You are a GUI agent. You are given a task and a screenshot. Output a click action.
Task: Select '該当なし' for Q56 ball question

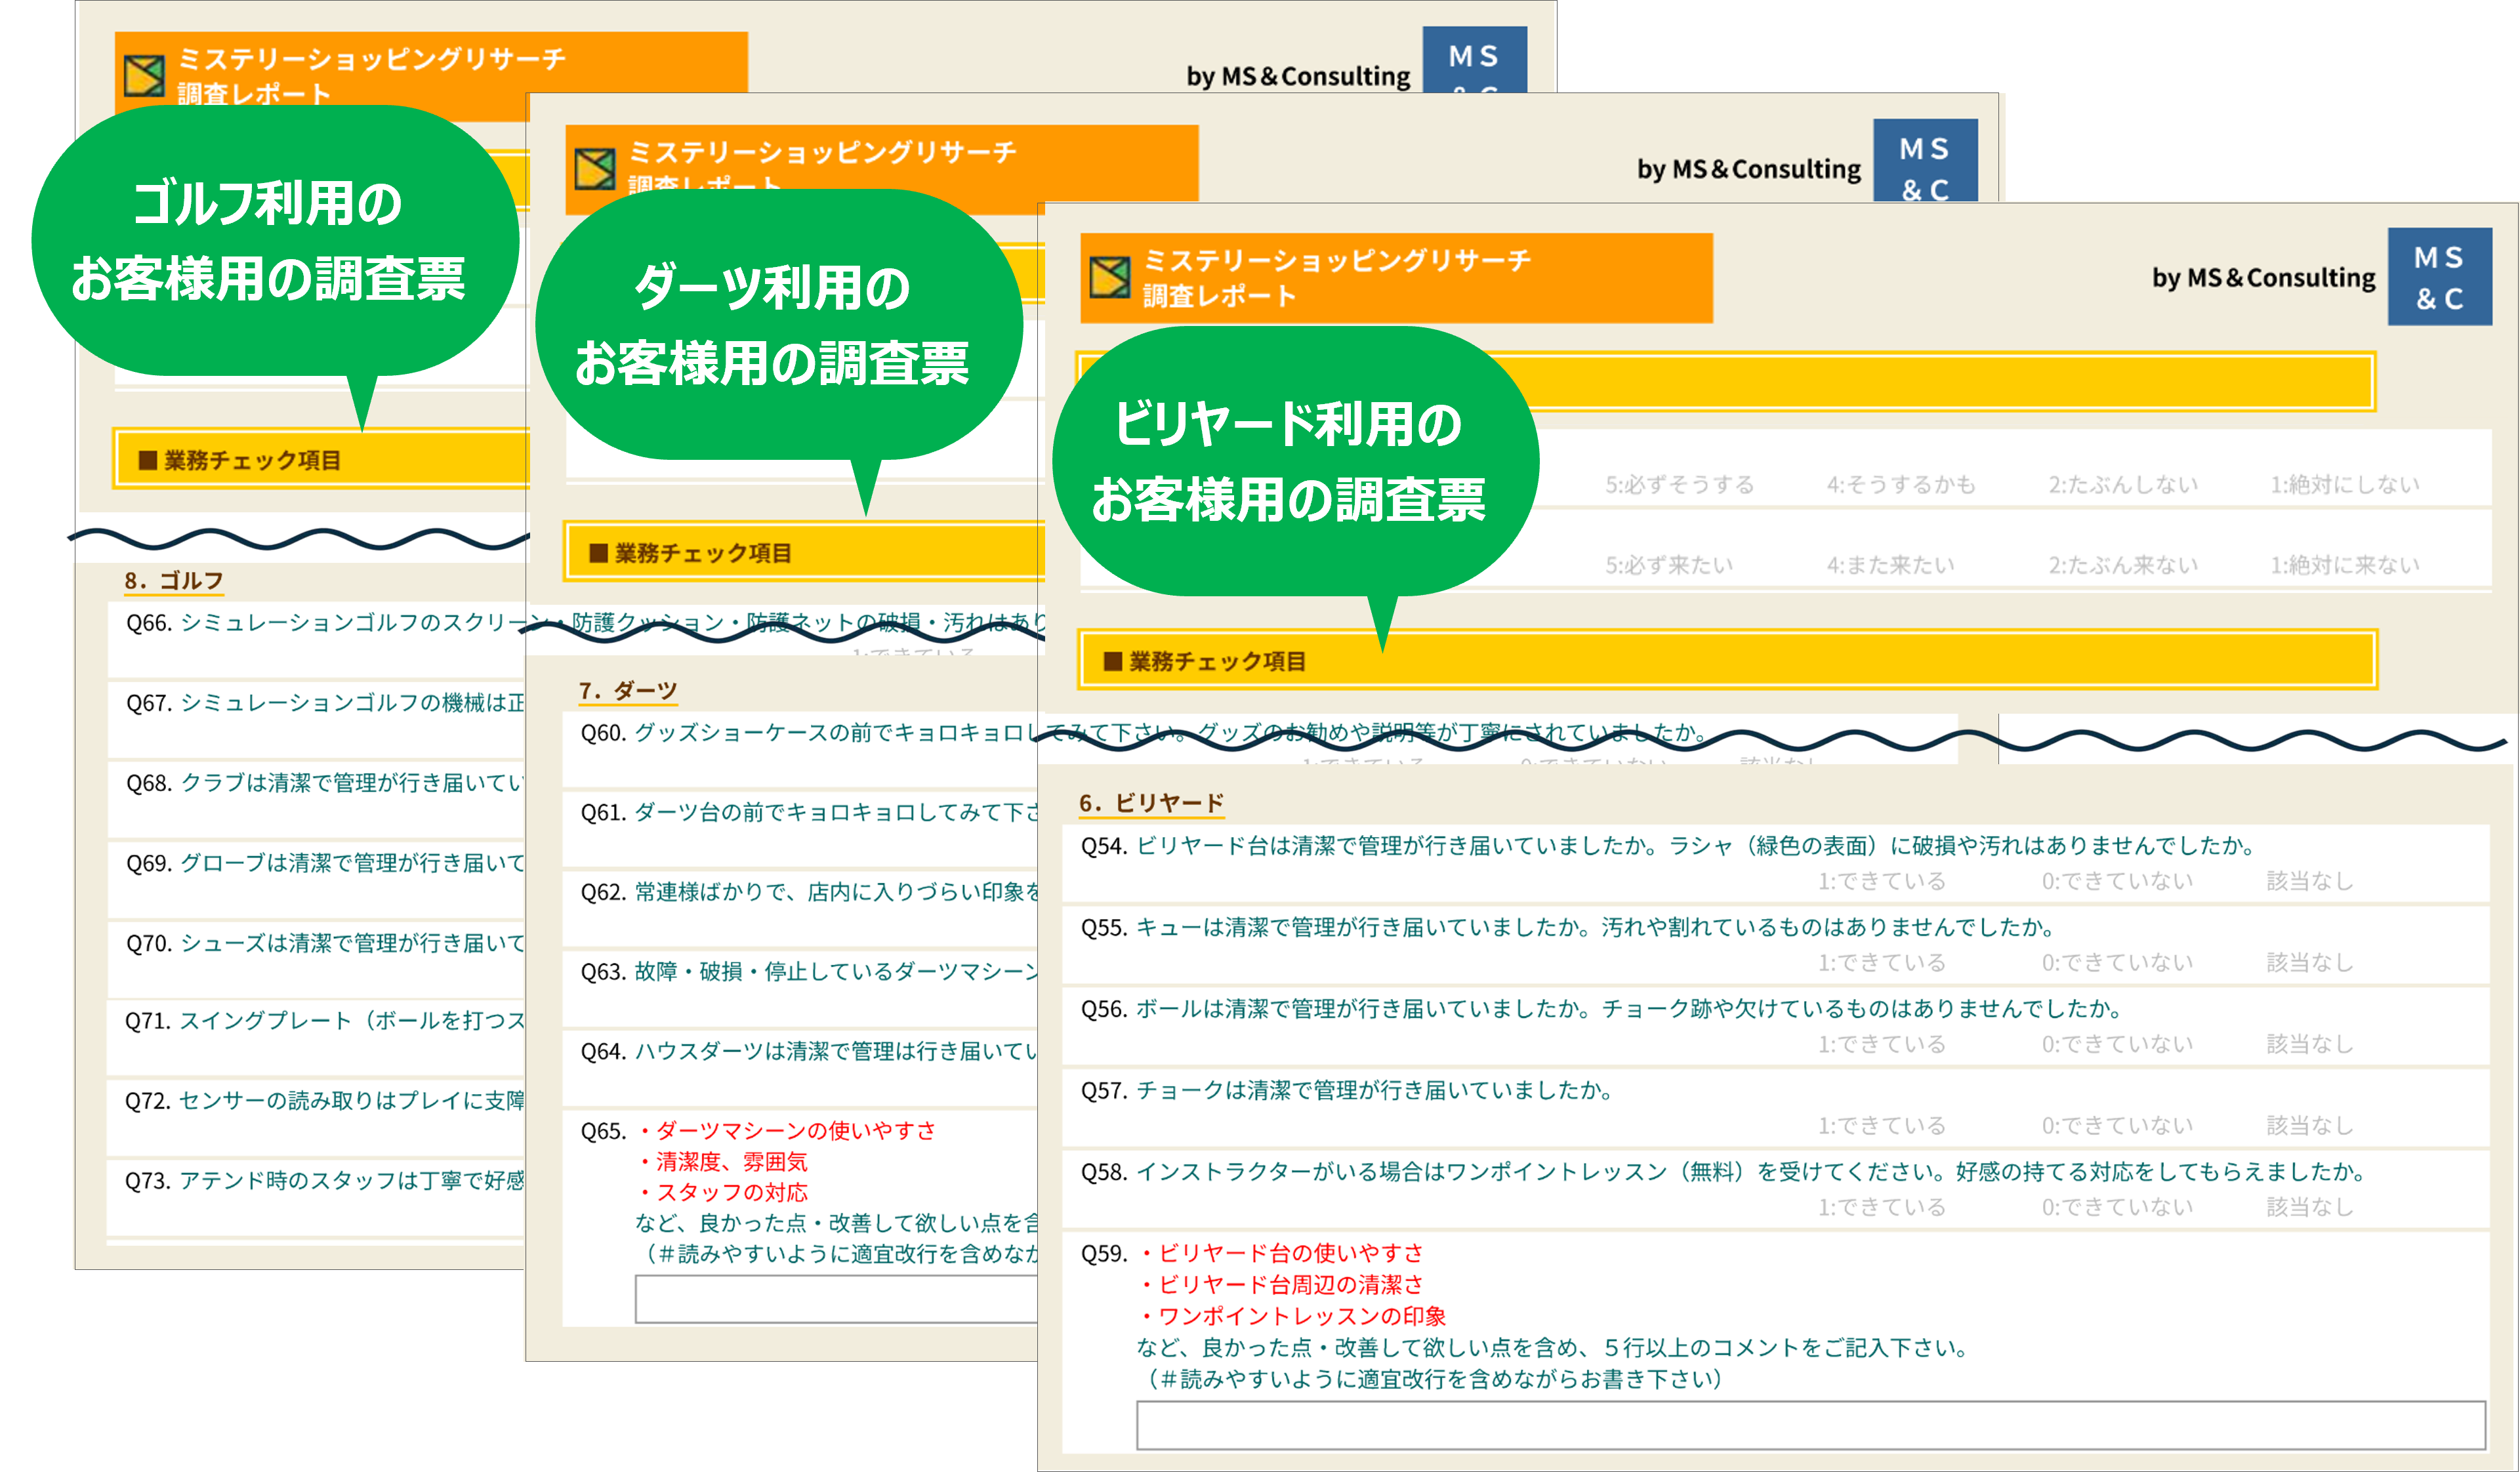(x=2310, y=1044)
